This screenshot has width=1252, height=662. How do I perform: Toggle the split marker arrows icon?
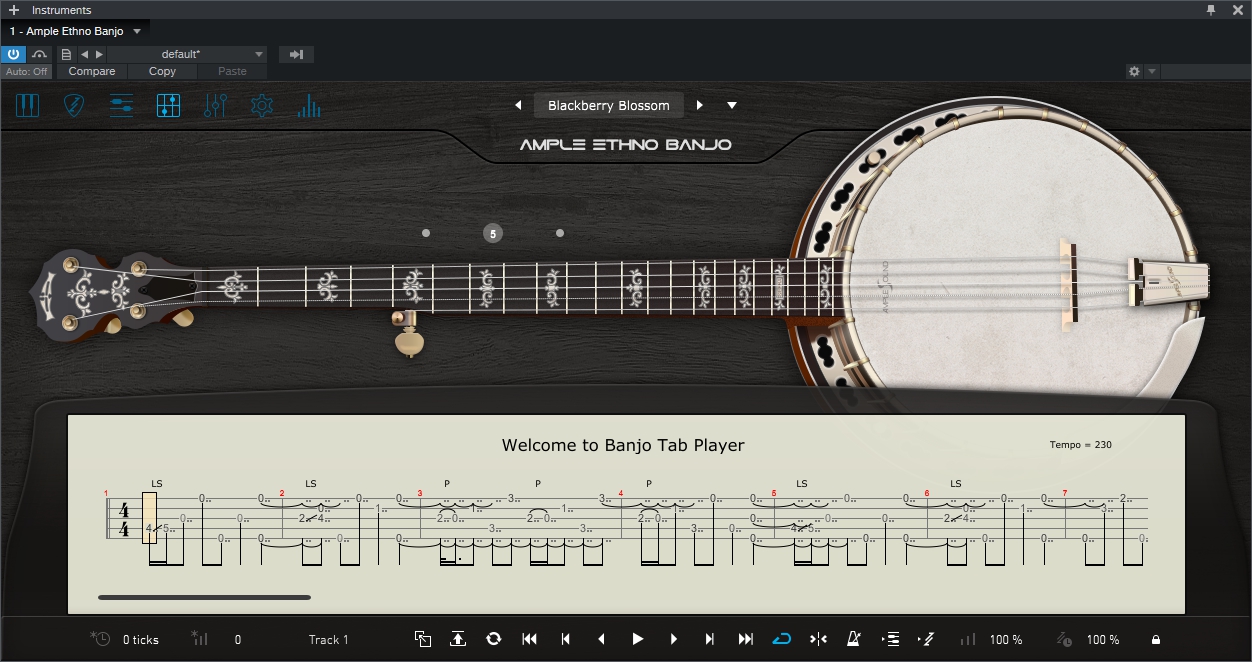pyautogui.click(x=818, y=639)
